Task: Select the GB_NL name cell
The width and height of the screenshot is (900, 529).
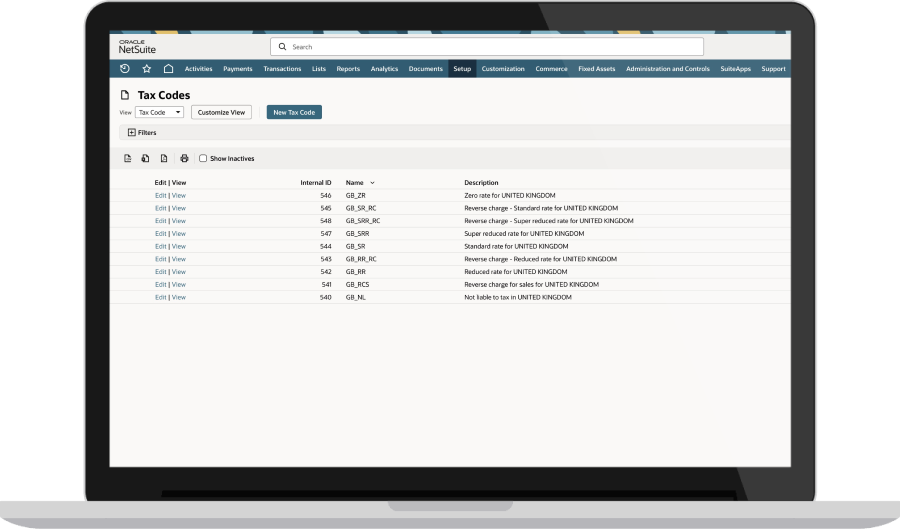Action: (355, 297)
